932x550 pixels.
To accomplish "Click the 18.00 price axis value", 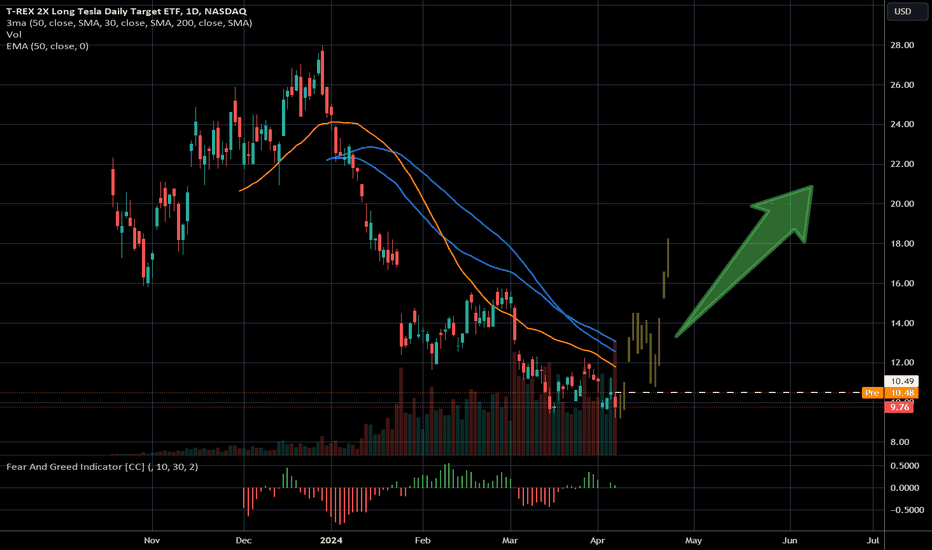I will [x=902, y=244].
